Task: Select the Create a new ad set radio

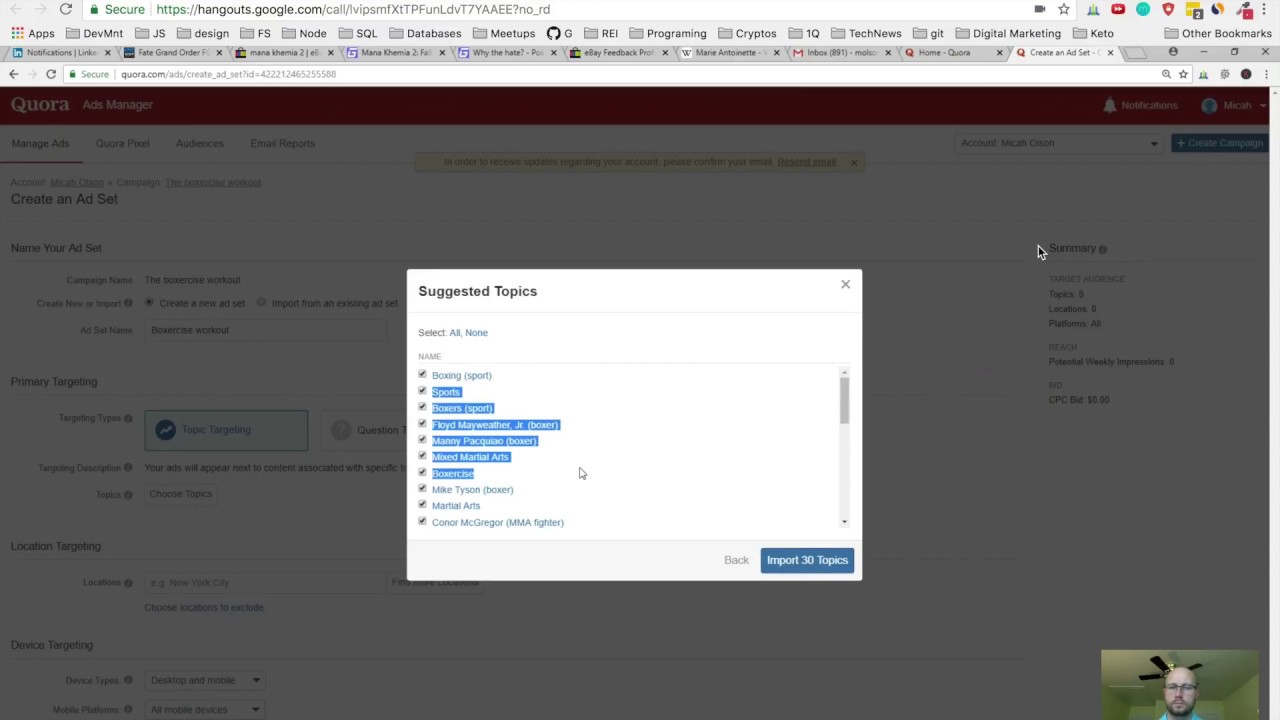Action: point(149,302)
